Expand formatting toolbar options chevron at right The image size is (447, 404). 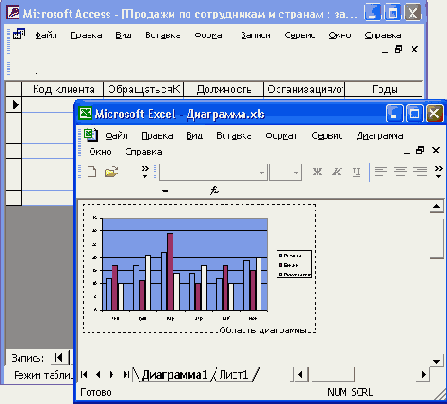click(439, 172)
